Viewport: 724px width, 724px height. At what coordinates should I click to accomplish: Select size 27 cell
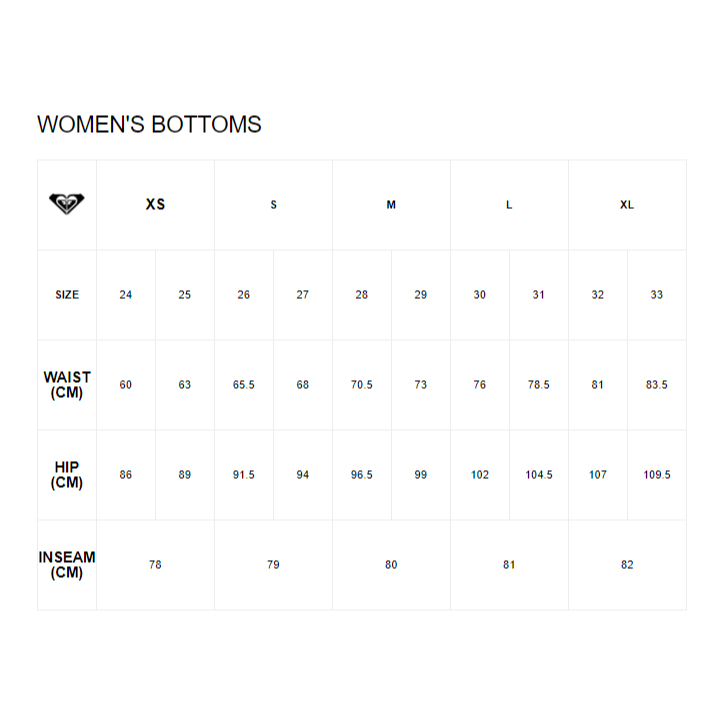tap(302, 295)
